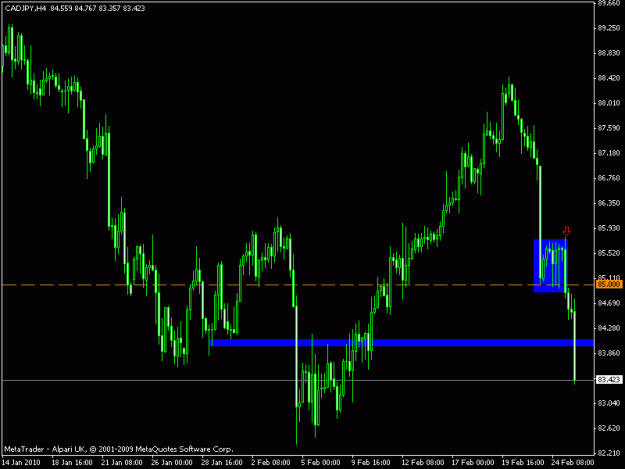Click the 88.010 price axis label
The image size is (625, 469).
[609, 103]
